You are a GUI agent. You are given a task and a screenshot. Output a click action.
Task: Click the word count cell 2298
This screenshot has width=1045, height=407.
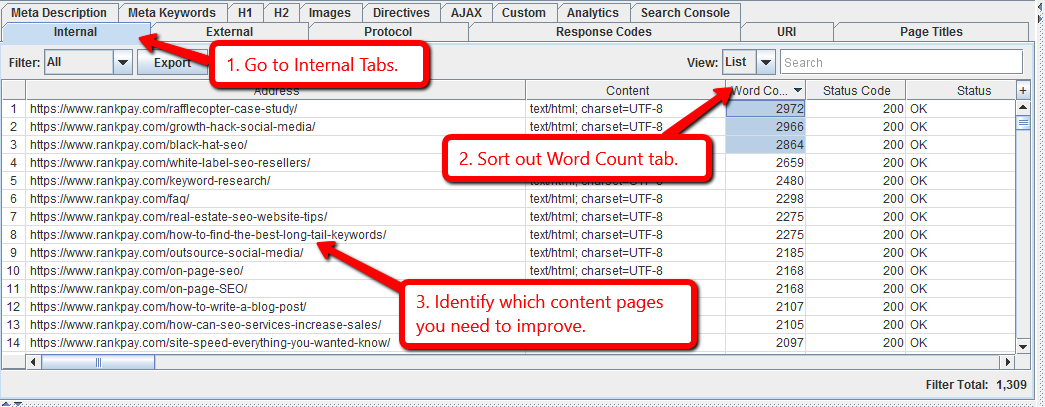pyautogui.click(x=766, y=199)
